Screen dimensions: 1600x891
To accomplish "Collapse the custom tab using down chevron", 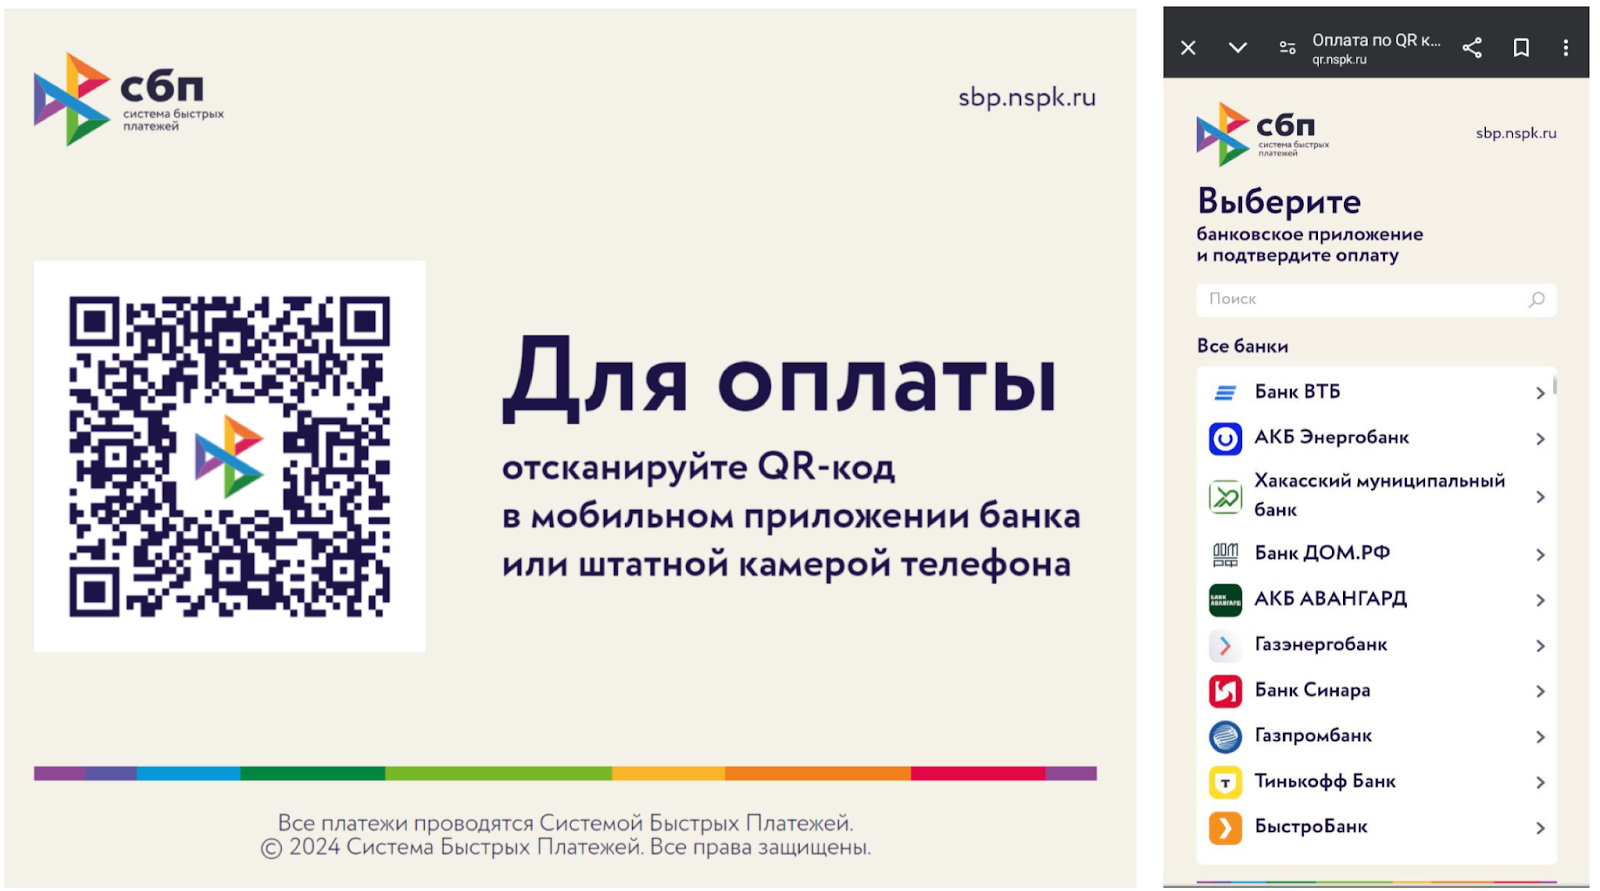I will point(1238,48).
